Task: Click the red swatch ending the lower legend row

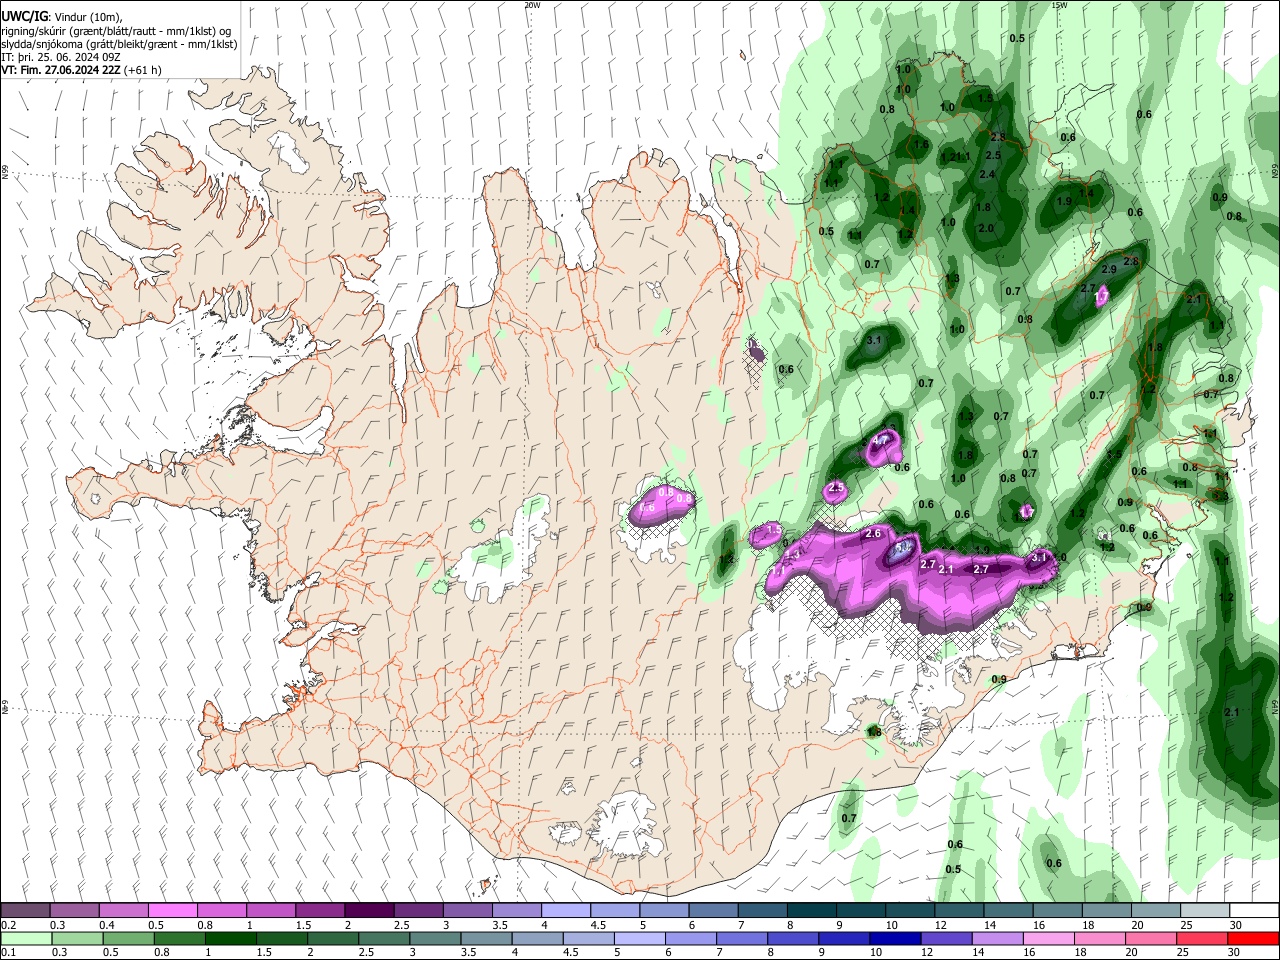Action: pos(1254,938)
